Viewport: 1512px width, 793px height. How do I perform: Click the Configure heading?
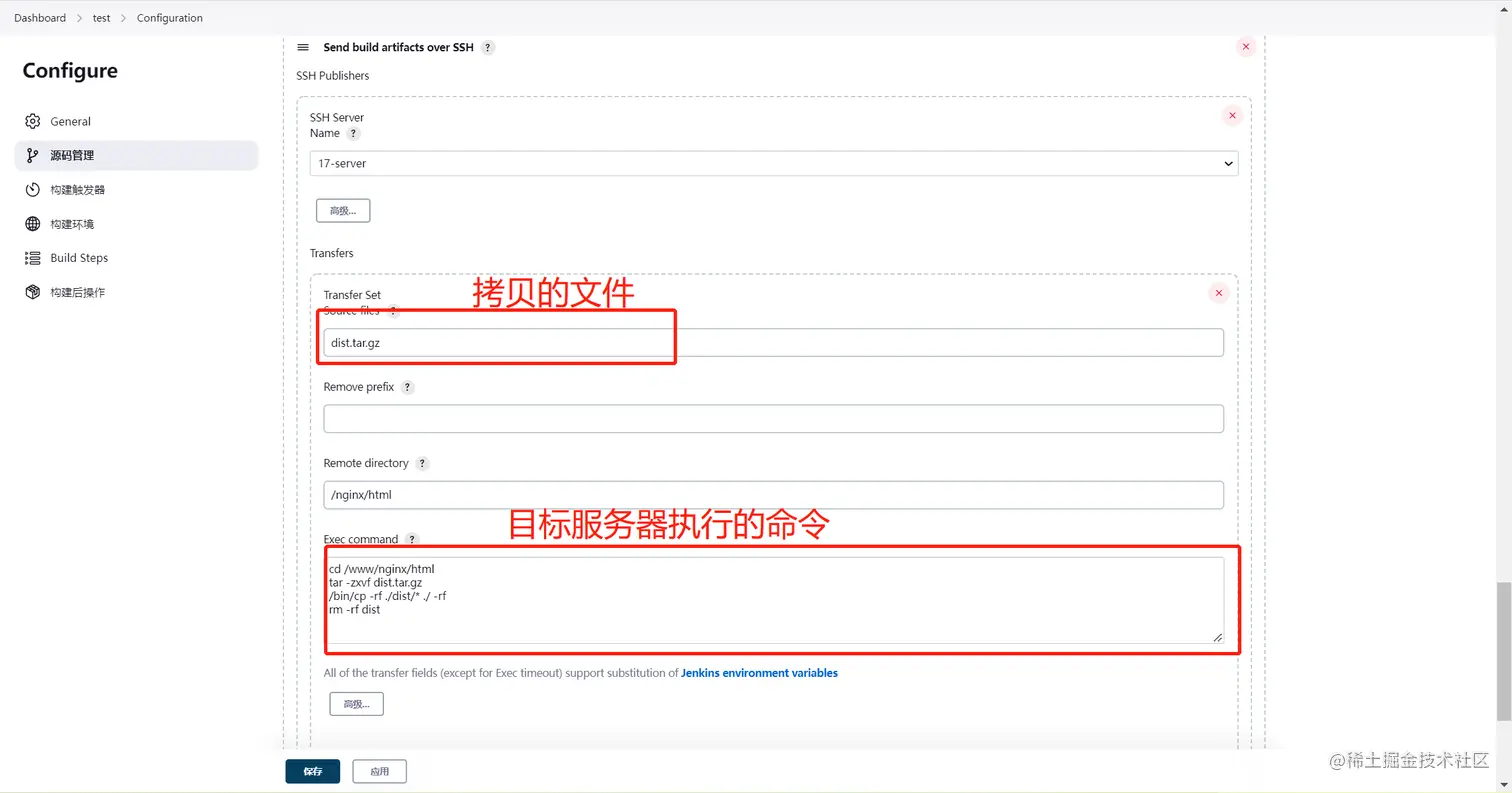pos(70,71)
